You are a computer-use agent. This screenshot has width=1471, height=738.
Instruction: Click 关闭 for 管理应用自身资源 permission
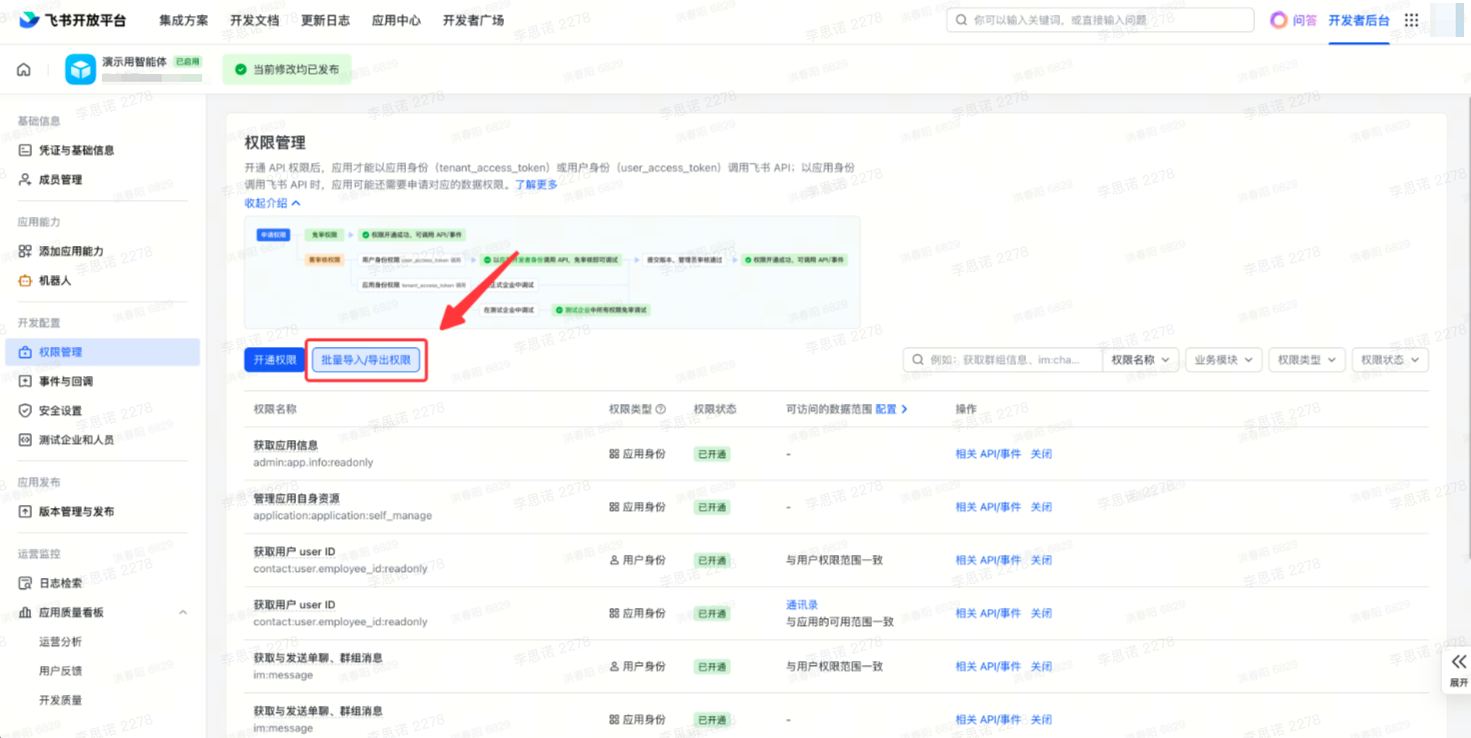coord(1041,507)
